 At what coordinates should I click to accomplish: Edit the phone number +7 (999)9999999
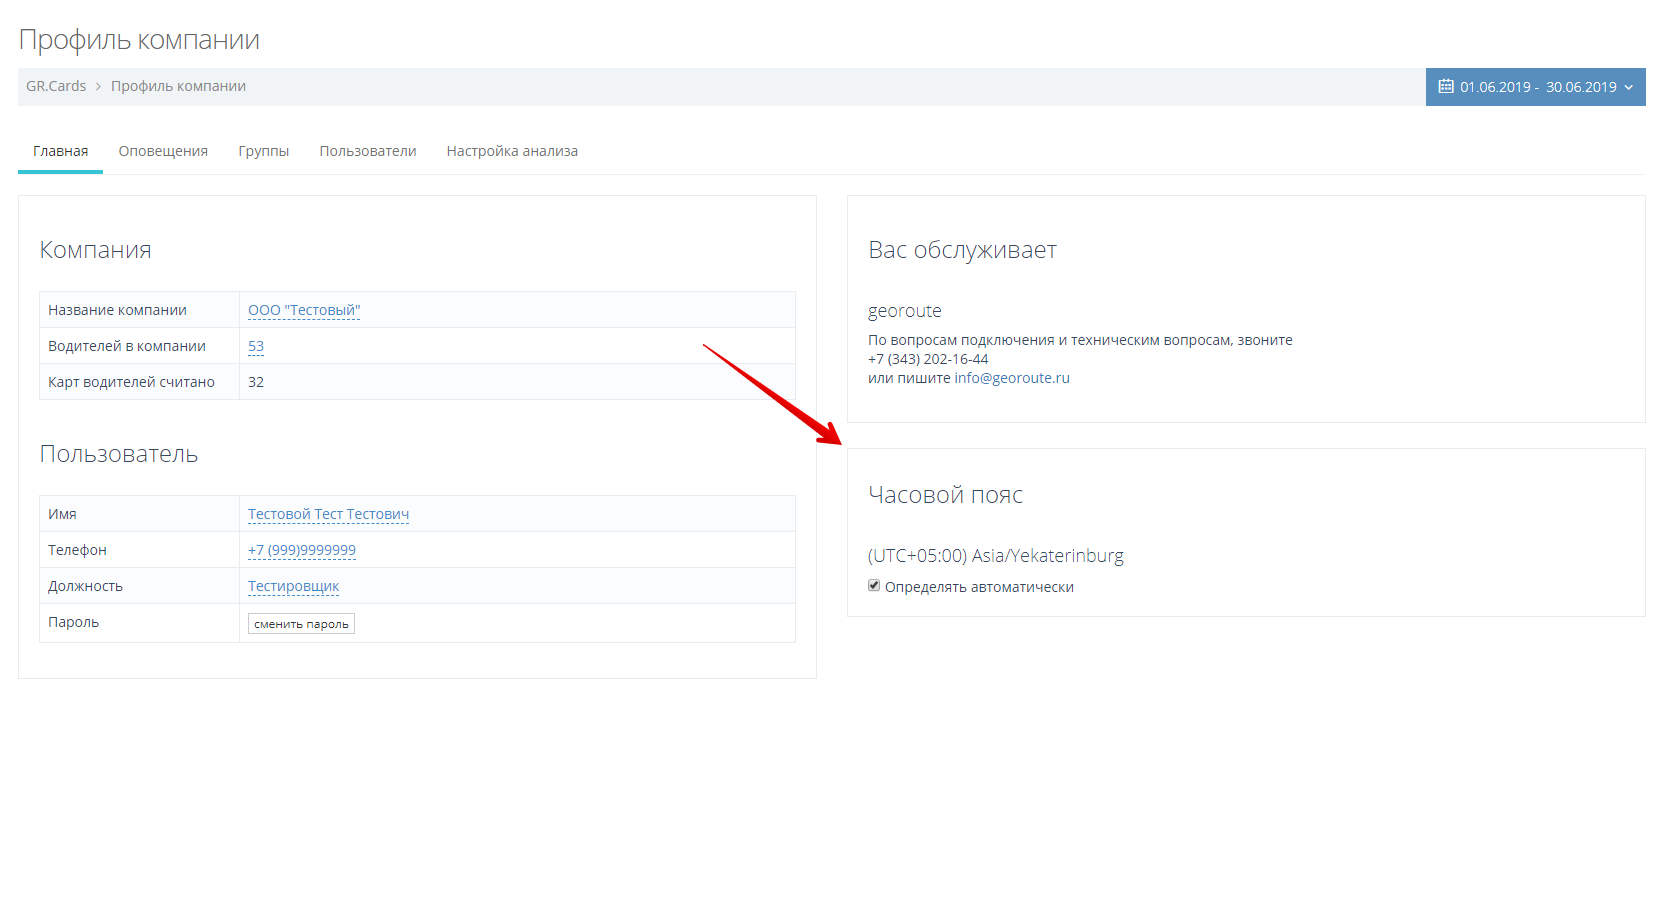pyautogui.click(x=302, y=550)
